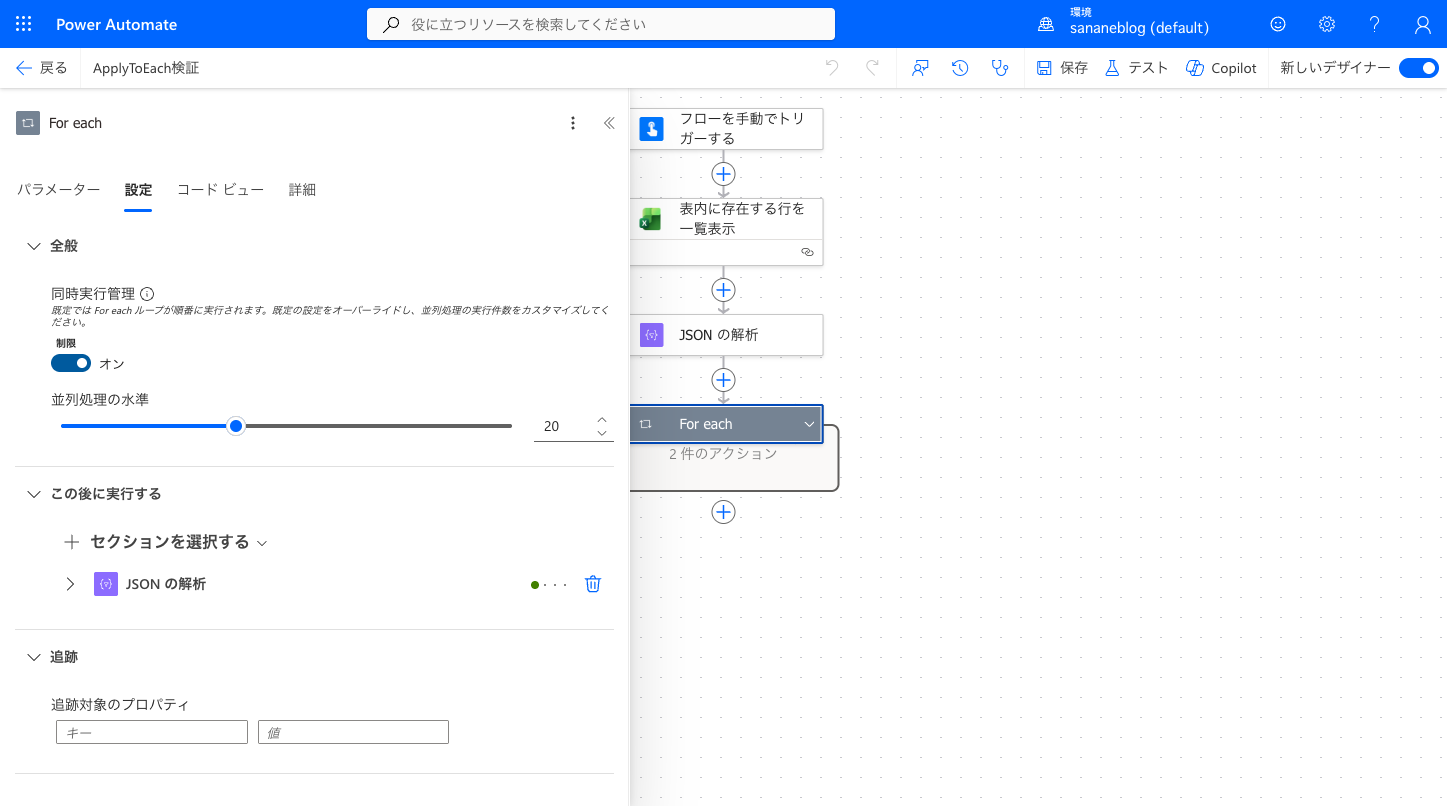
Task: Add a step after the manual trigger
Action: pyautogui.click(x=723, y=173)
